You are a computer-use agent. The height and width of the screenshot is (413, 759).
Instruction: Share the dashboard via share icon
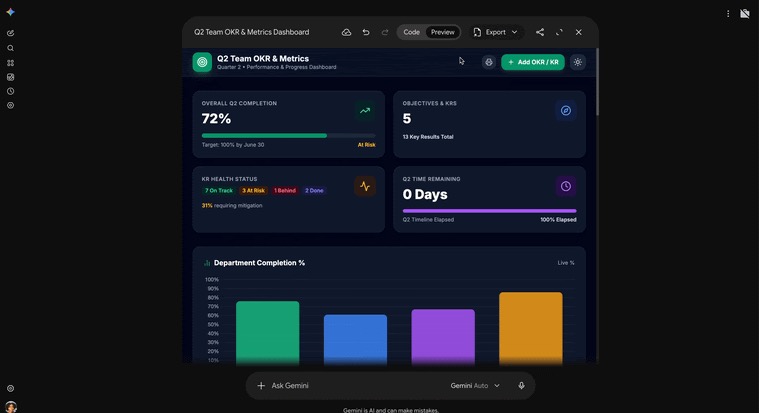tap(540, 32)
